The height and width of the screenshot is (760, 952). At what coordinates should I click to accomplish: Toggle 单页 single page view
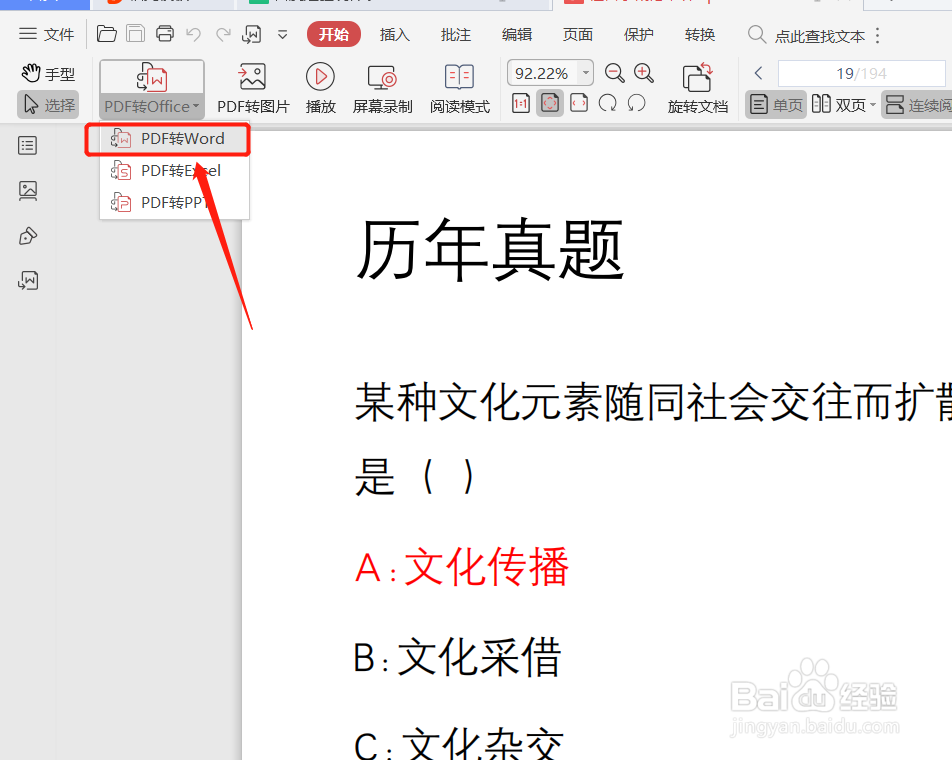click(775, 104)
